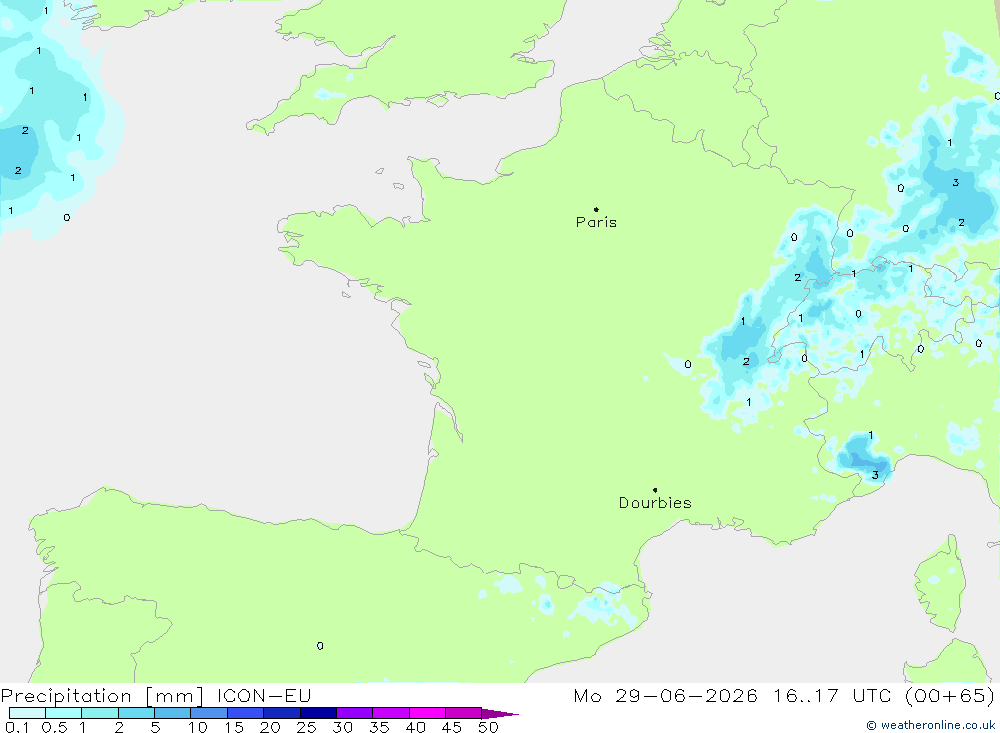This screenshot has width=1000, height=733.
Task: Click the '0.1' legend scale value
Action: tap(17, 727)
